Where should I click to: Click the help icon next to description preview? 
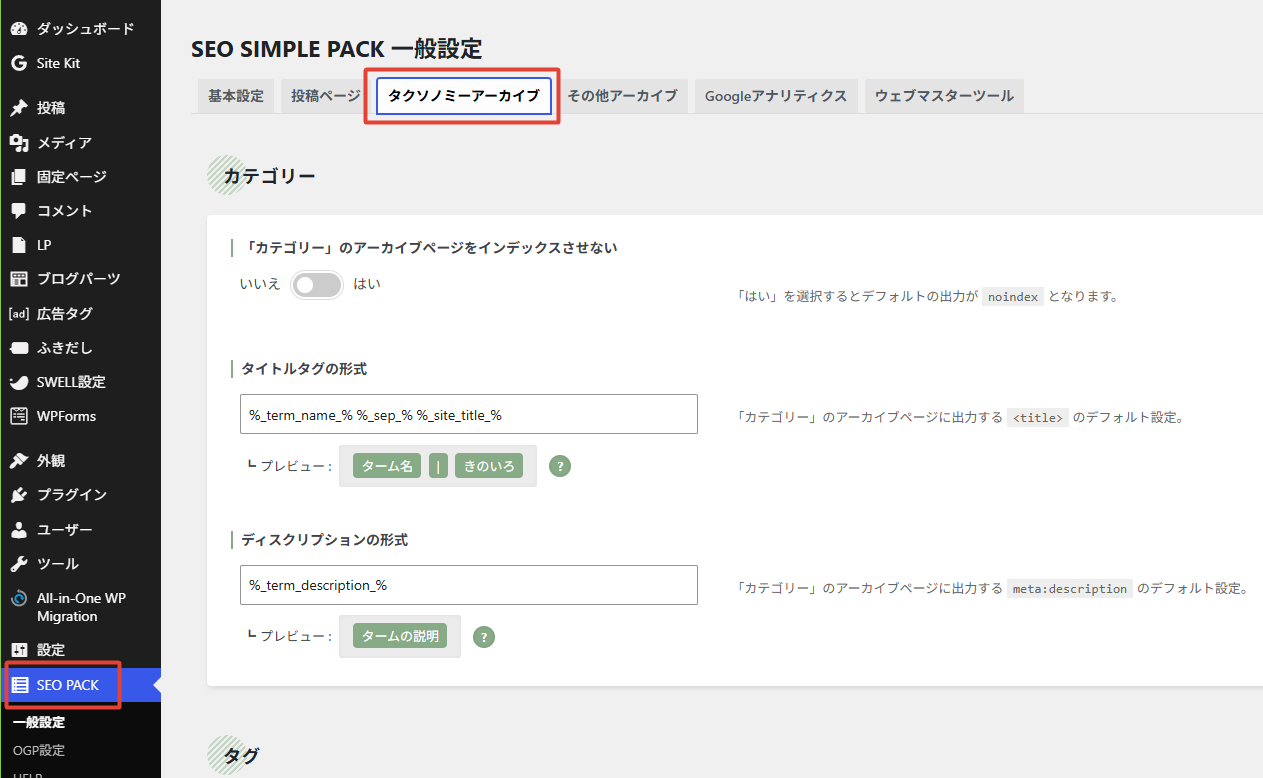tap(484, 637)
